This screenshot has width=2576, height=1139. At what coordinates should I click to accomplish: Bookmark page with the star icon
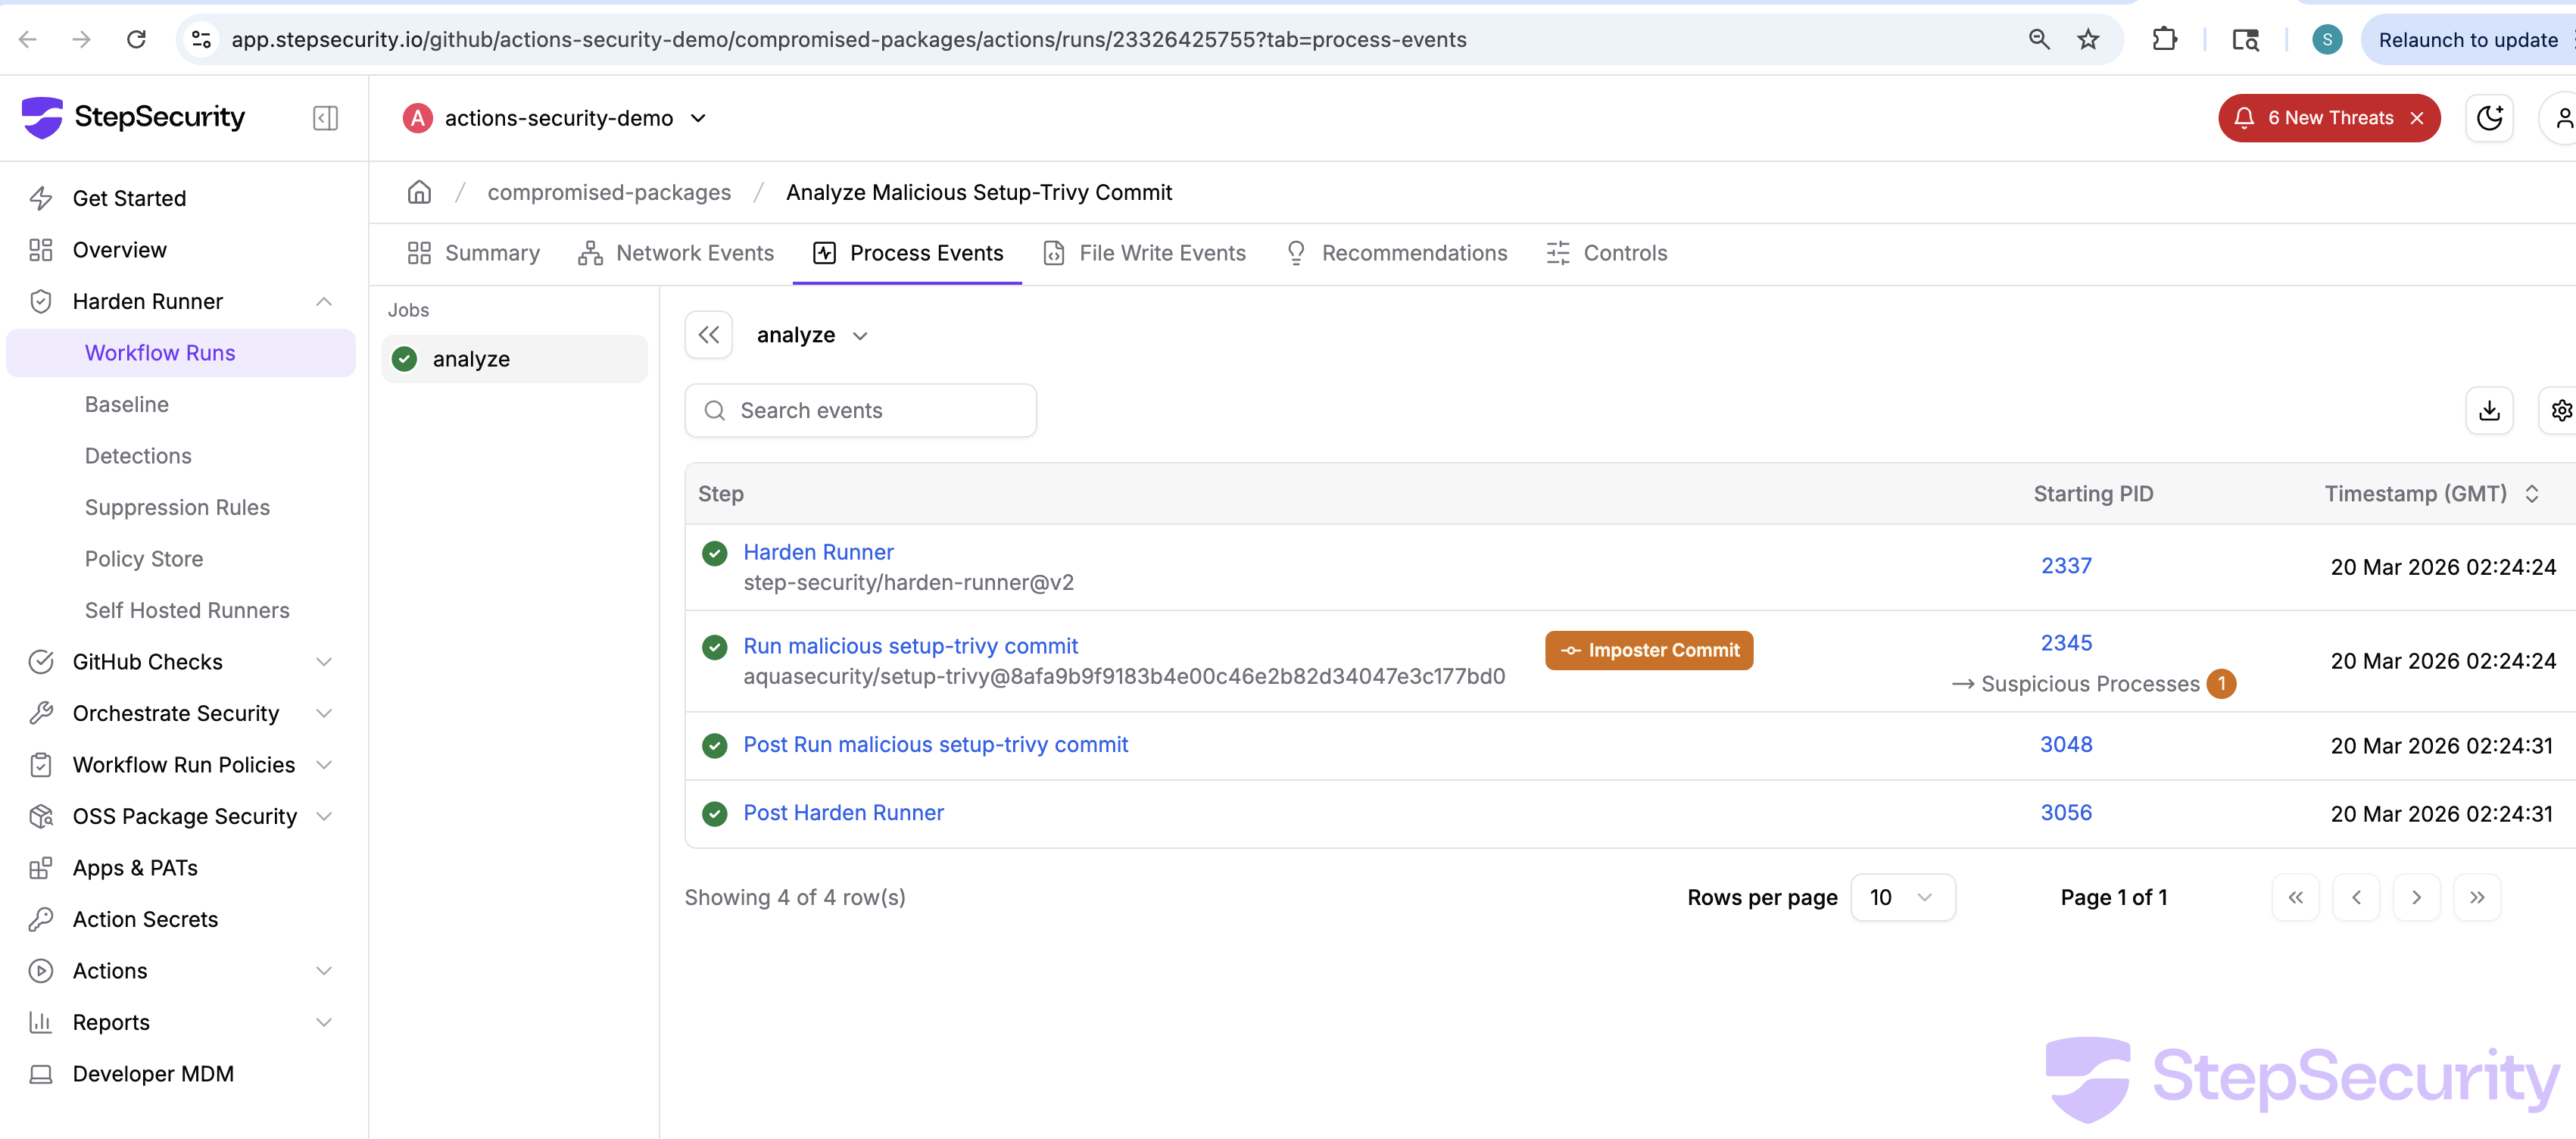pyautogui.click(x=2088, y=40)
